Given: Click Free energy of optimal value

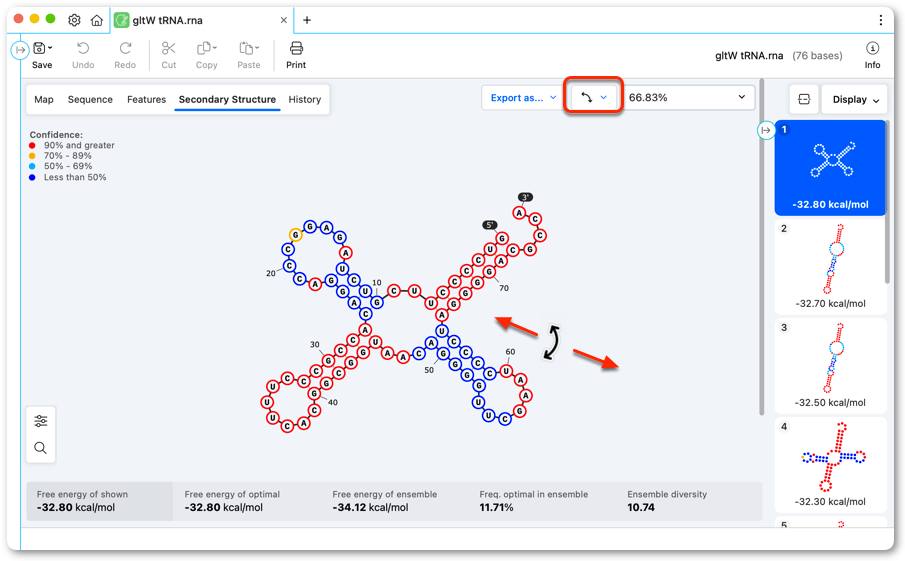Looking at the screenshot, I should (223, 507).
